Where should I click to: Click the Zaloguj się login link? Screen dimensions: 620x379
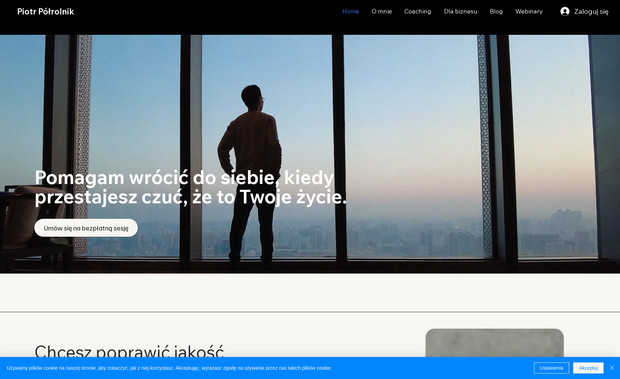tap(591, 11)
